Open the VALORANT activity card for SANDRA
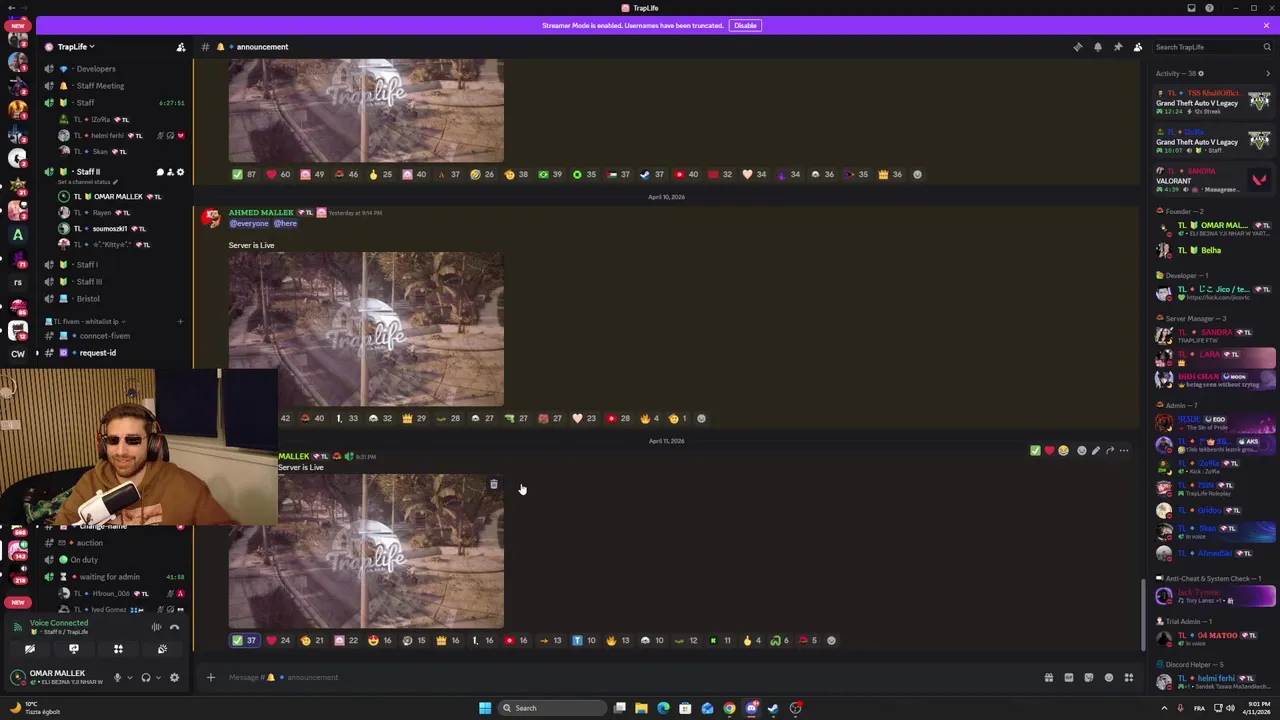Viewport: 1280px width, 720px height. tap(1214, 180)
